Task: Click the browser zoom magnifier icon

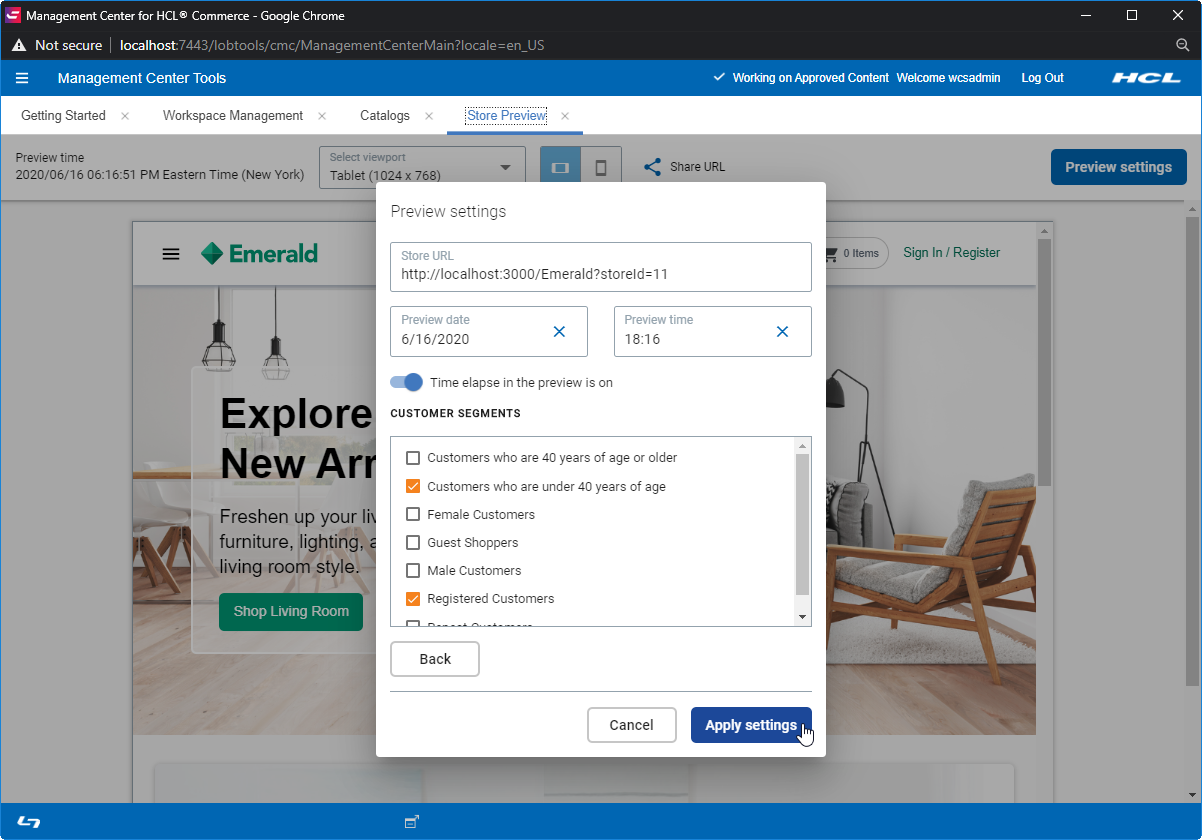Action: (1182, 45)
